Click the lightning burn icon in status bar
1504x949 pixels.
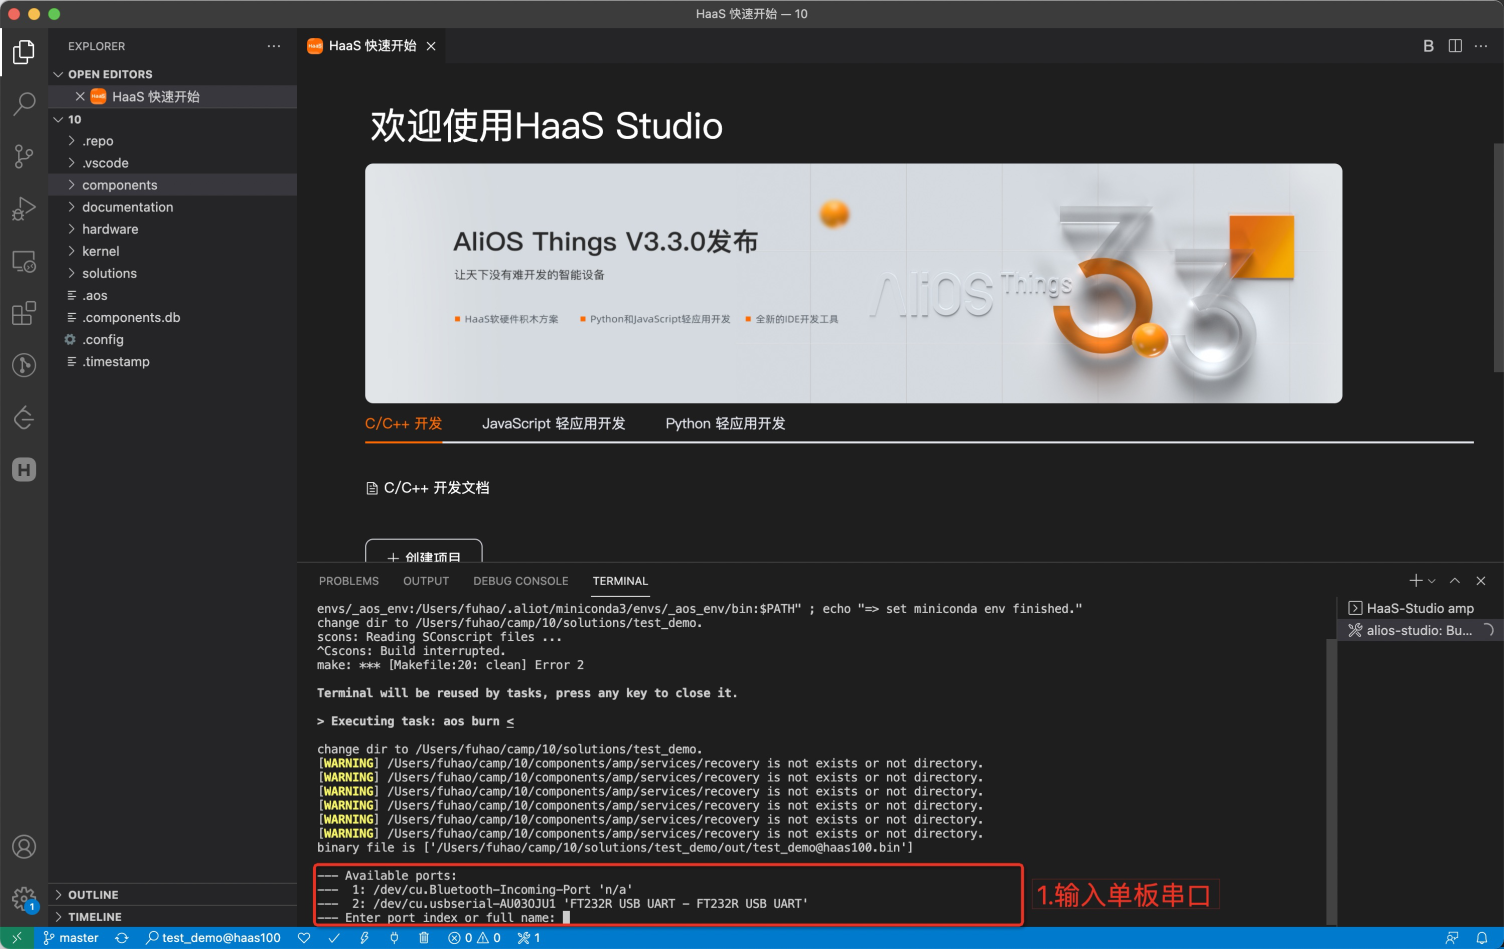[364, 938]
